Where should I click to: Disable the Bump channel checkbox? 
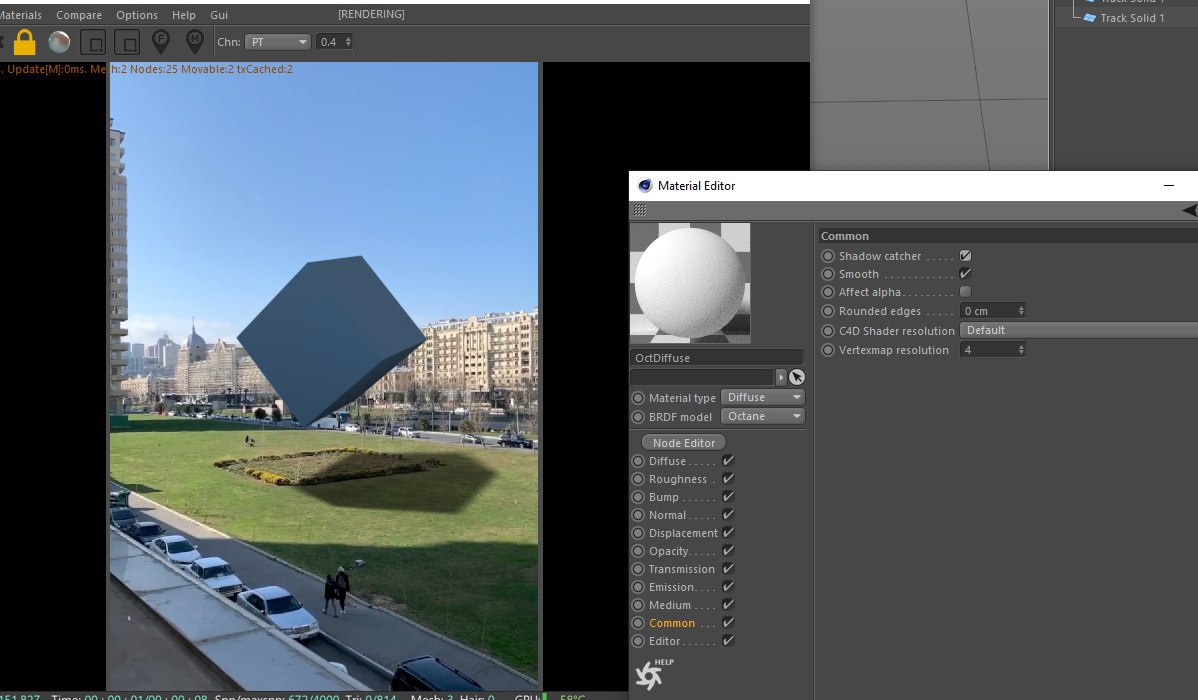tap(728, 496)
